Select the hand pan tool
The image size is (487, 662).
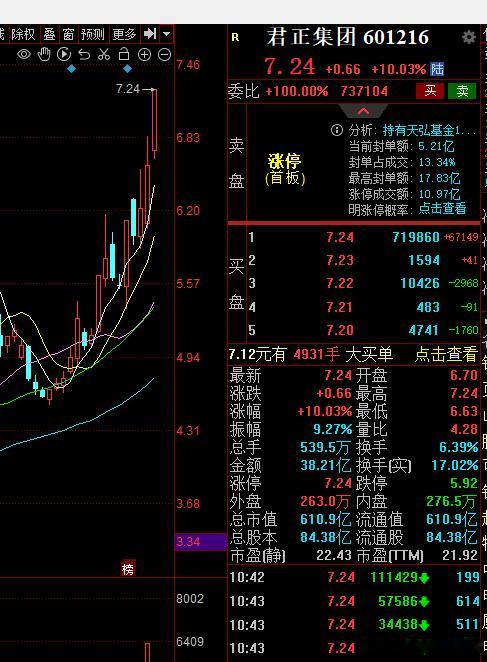[44, 54]
